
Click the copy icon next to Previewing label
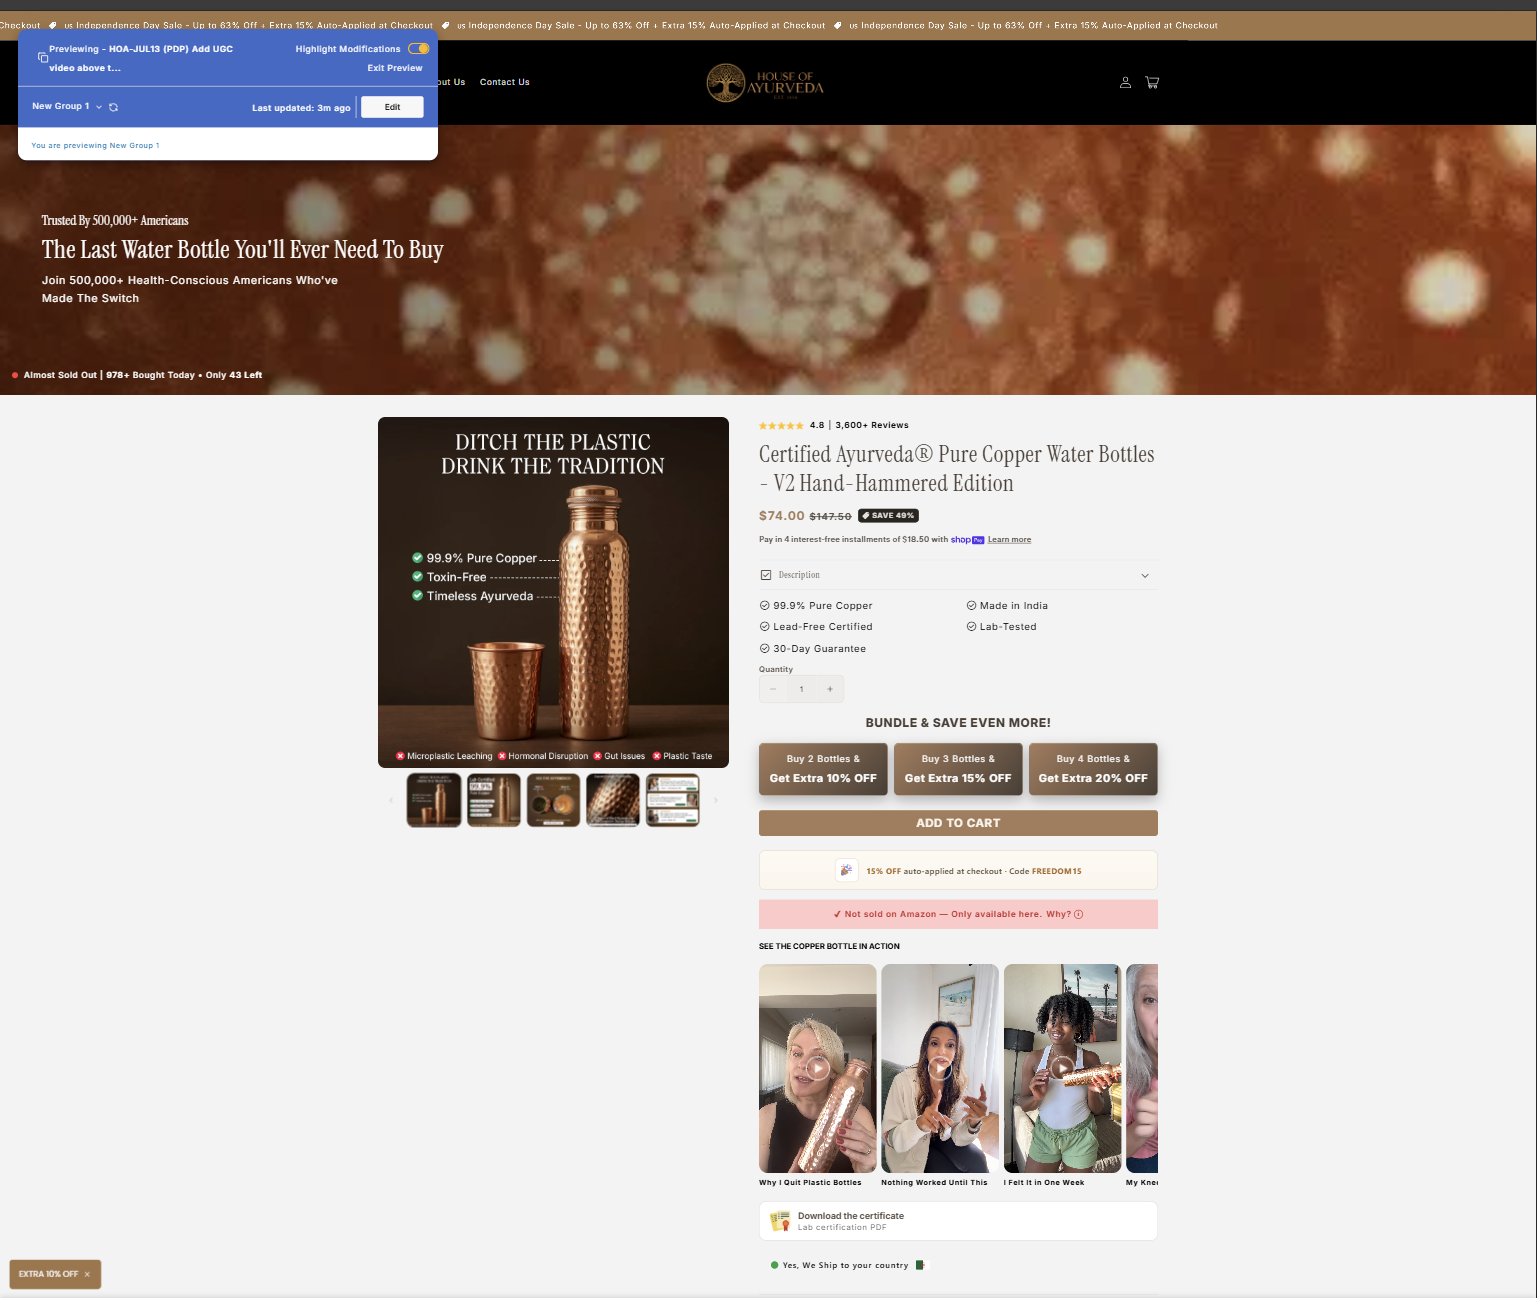tap(43, 57)
